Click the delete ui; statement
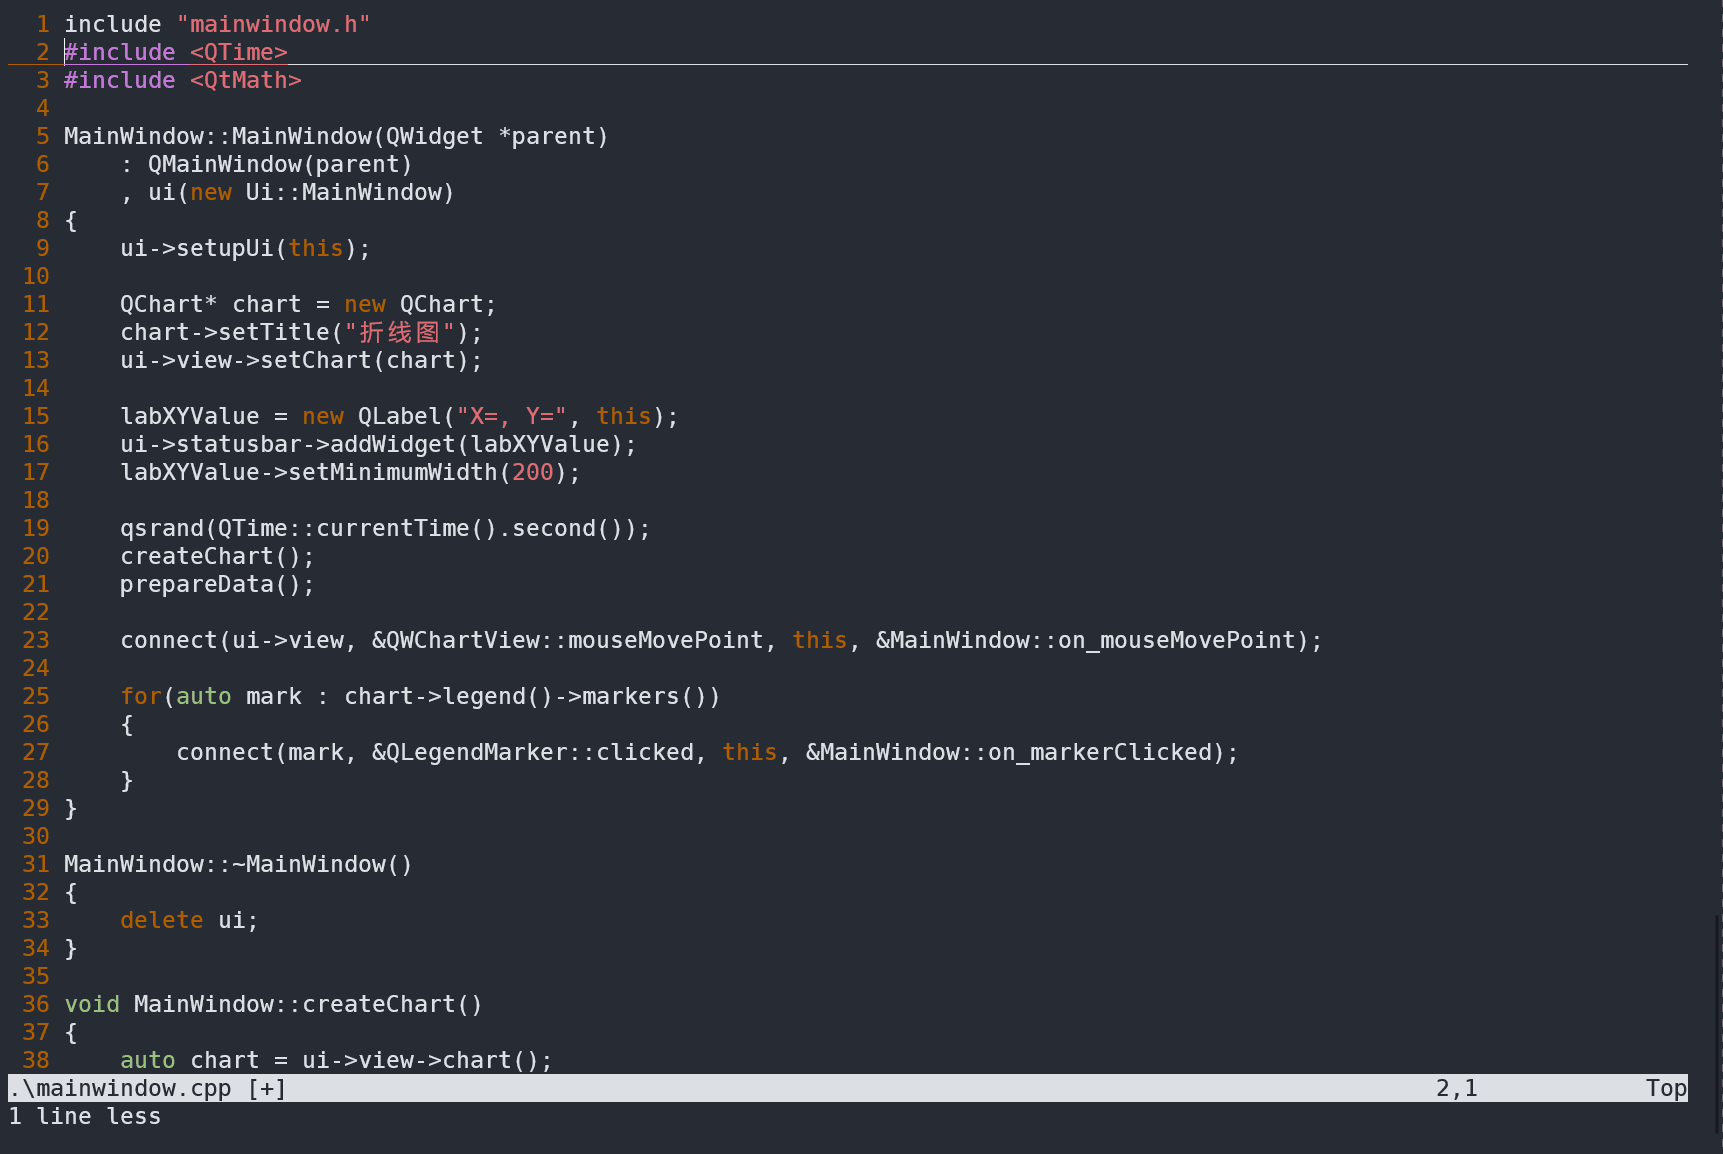Screen dimensions: 1723x1154 tap(189, 920)
